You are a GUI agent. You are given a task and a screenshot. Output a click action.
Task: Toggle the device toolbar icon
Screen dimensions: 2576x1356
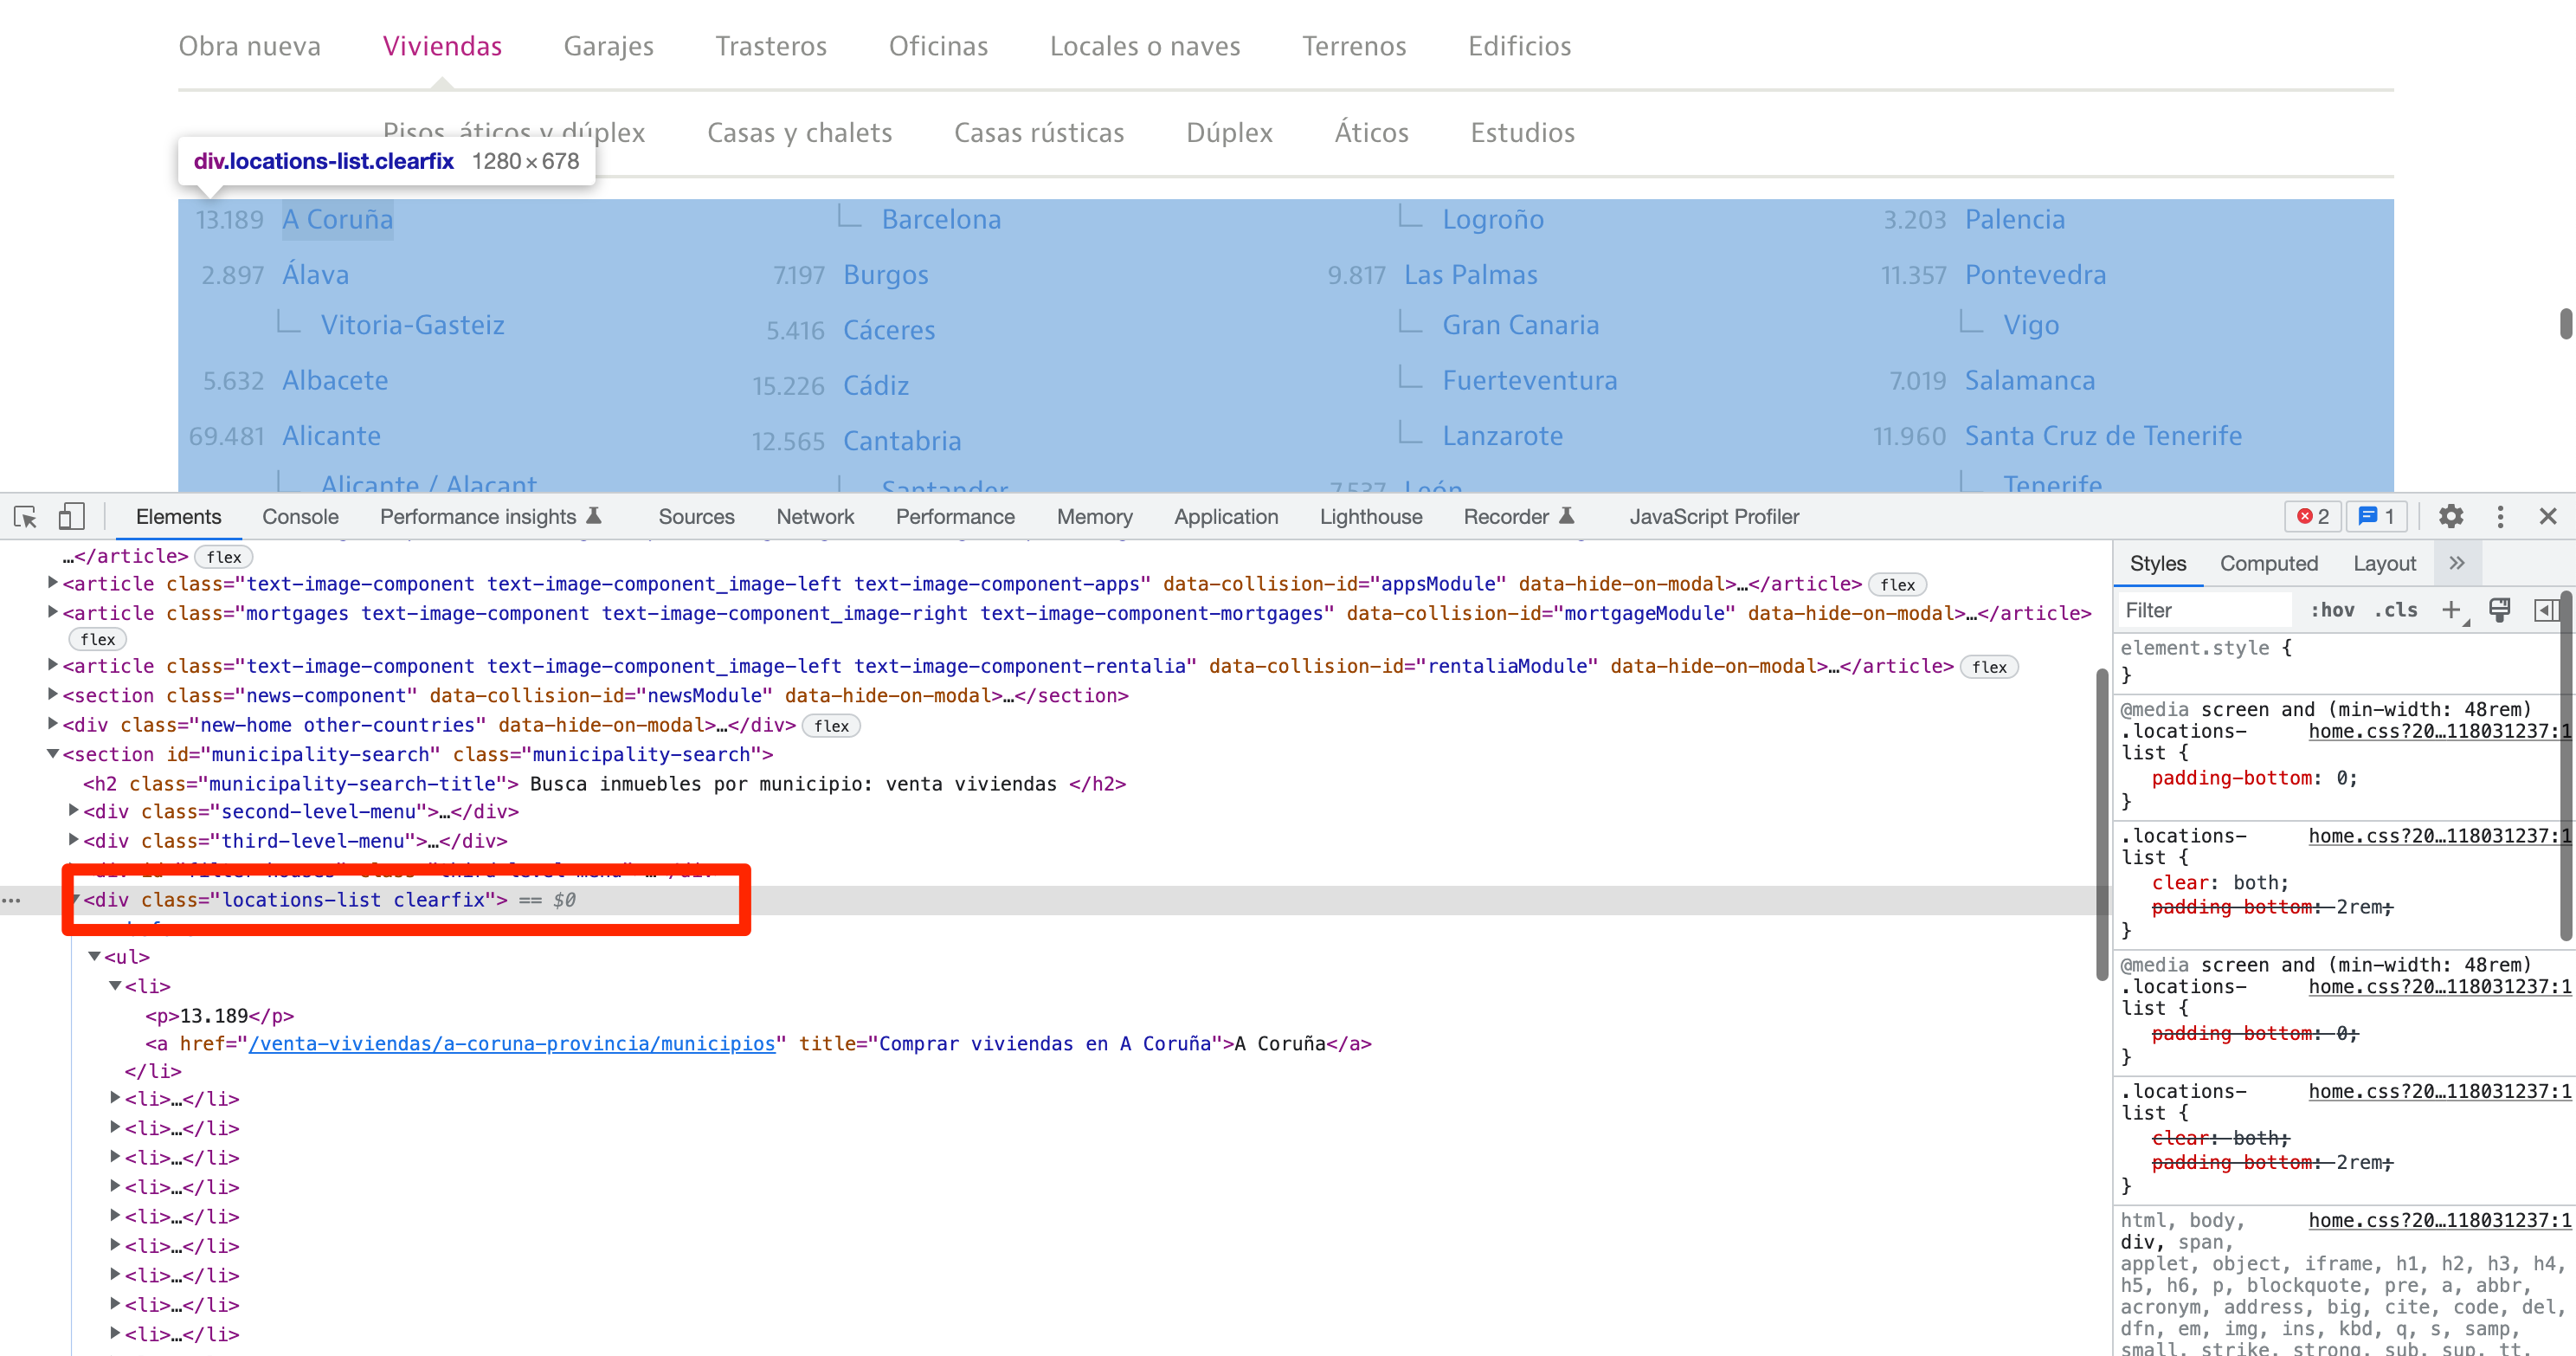tap(70, 517)
